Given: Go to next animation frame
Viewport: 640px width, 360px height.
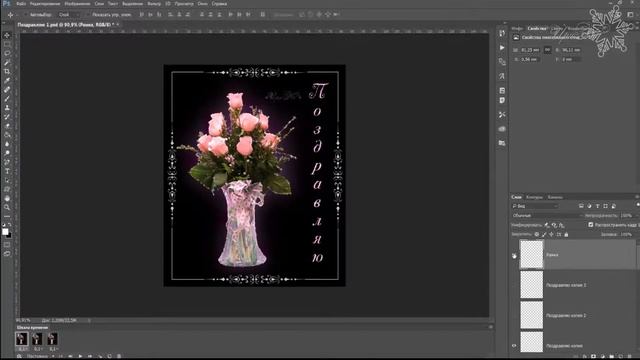Looking at the screenshot, I should tap(90, 356).
